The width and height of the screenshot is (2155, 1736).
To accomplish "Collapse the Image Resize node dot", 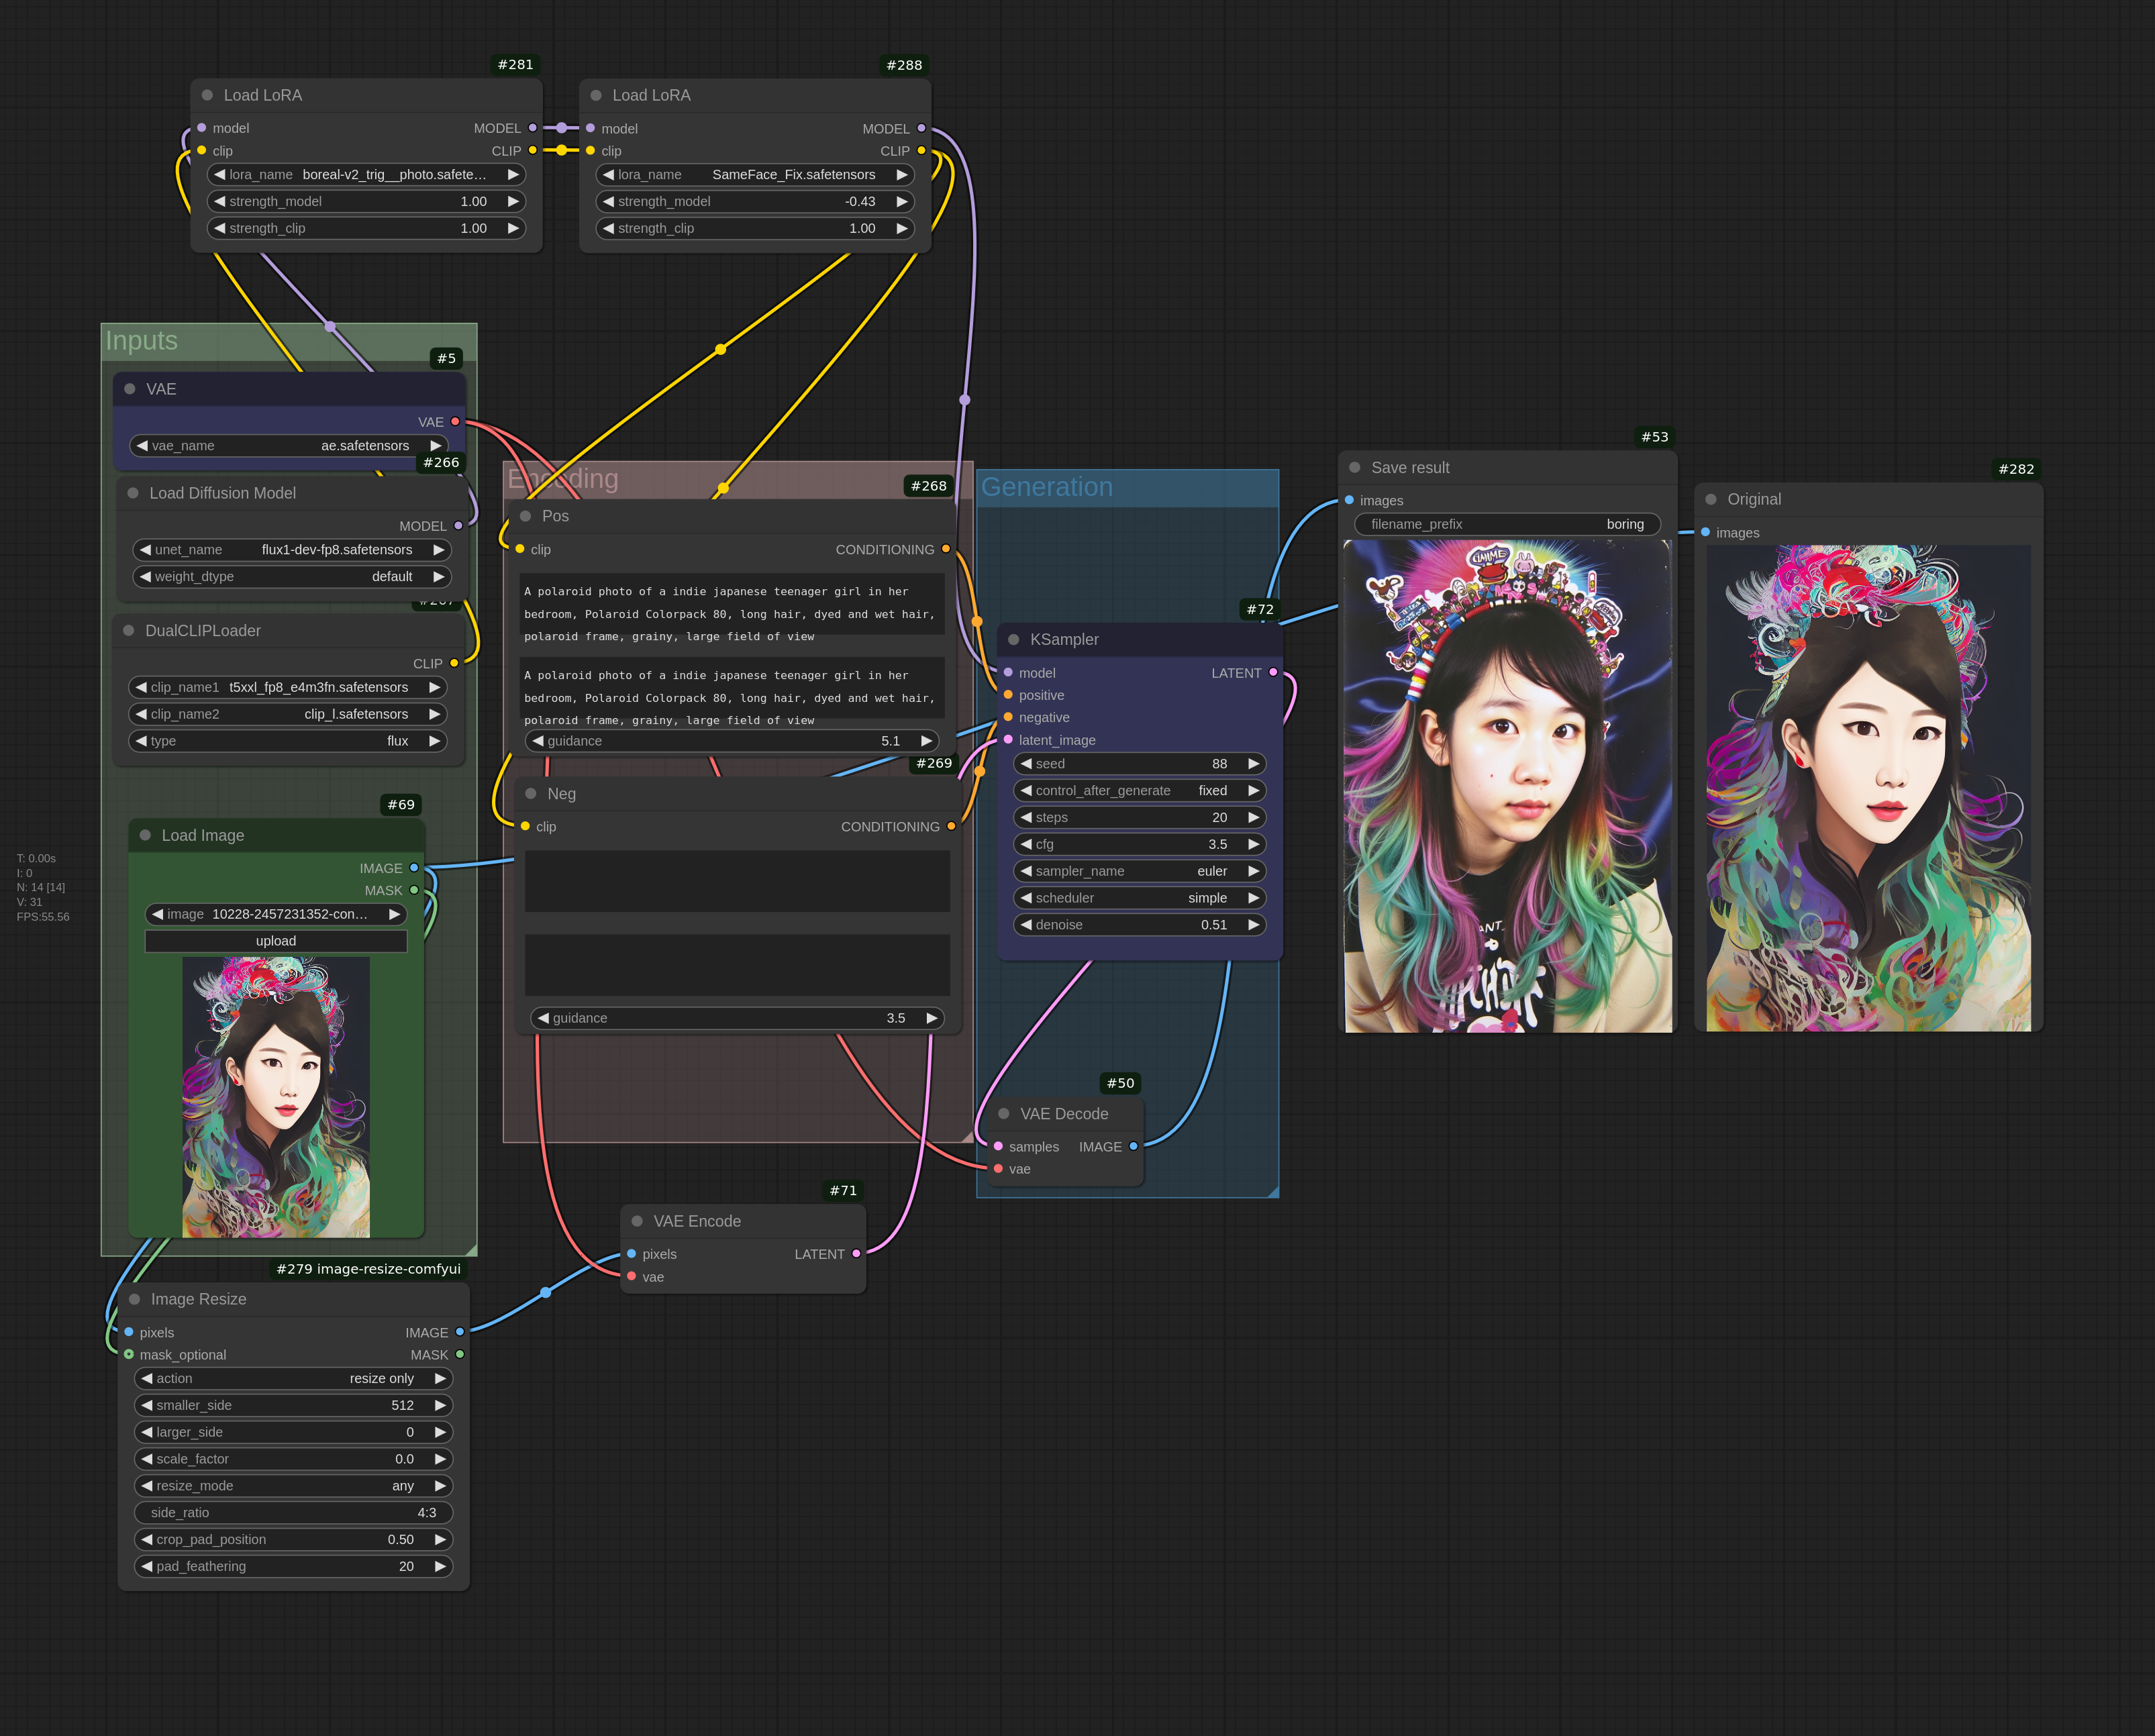I will pyautogui.click(x=134, y=1299).
